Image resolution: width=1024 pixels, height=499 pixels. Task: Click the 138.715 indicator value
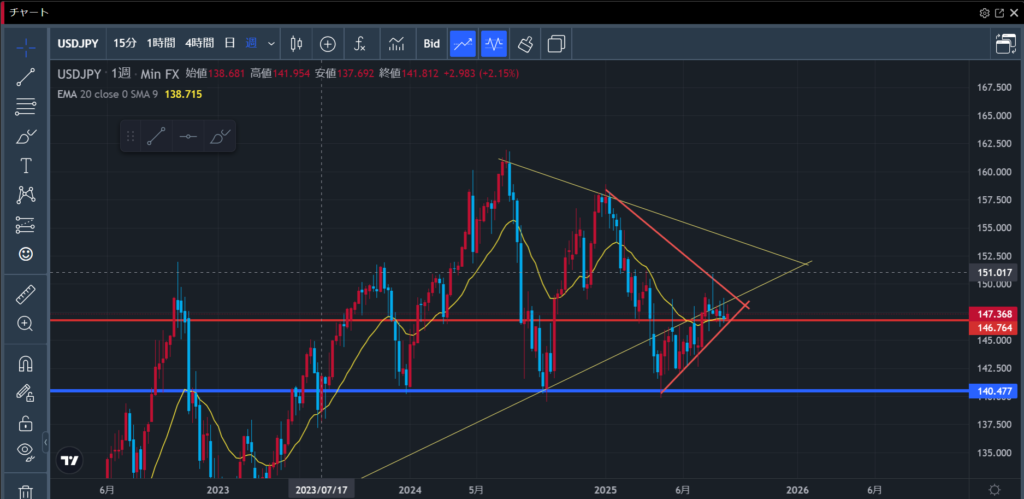click(184, 94)
